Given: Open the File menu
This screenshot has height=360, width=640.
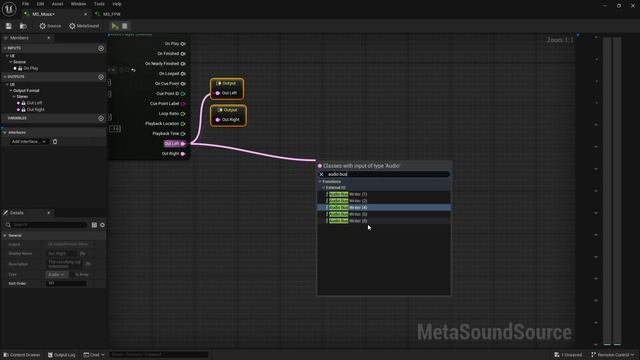Looking at the screenshot, I should point(25,4).
